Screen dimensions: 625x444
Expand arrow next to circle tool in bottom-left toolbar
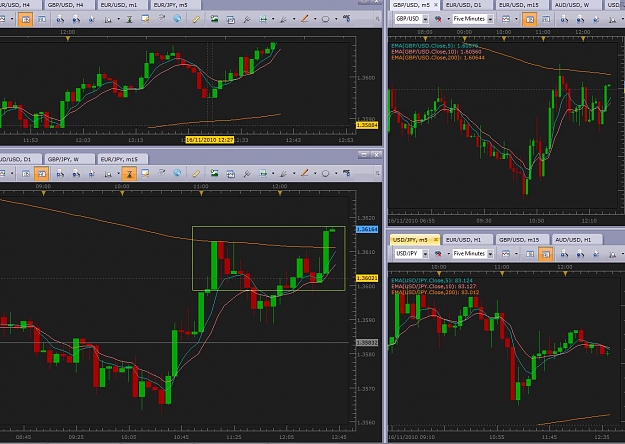pyautogui.click(x=336, y=173)
